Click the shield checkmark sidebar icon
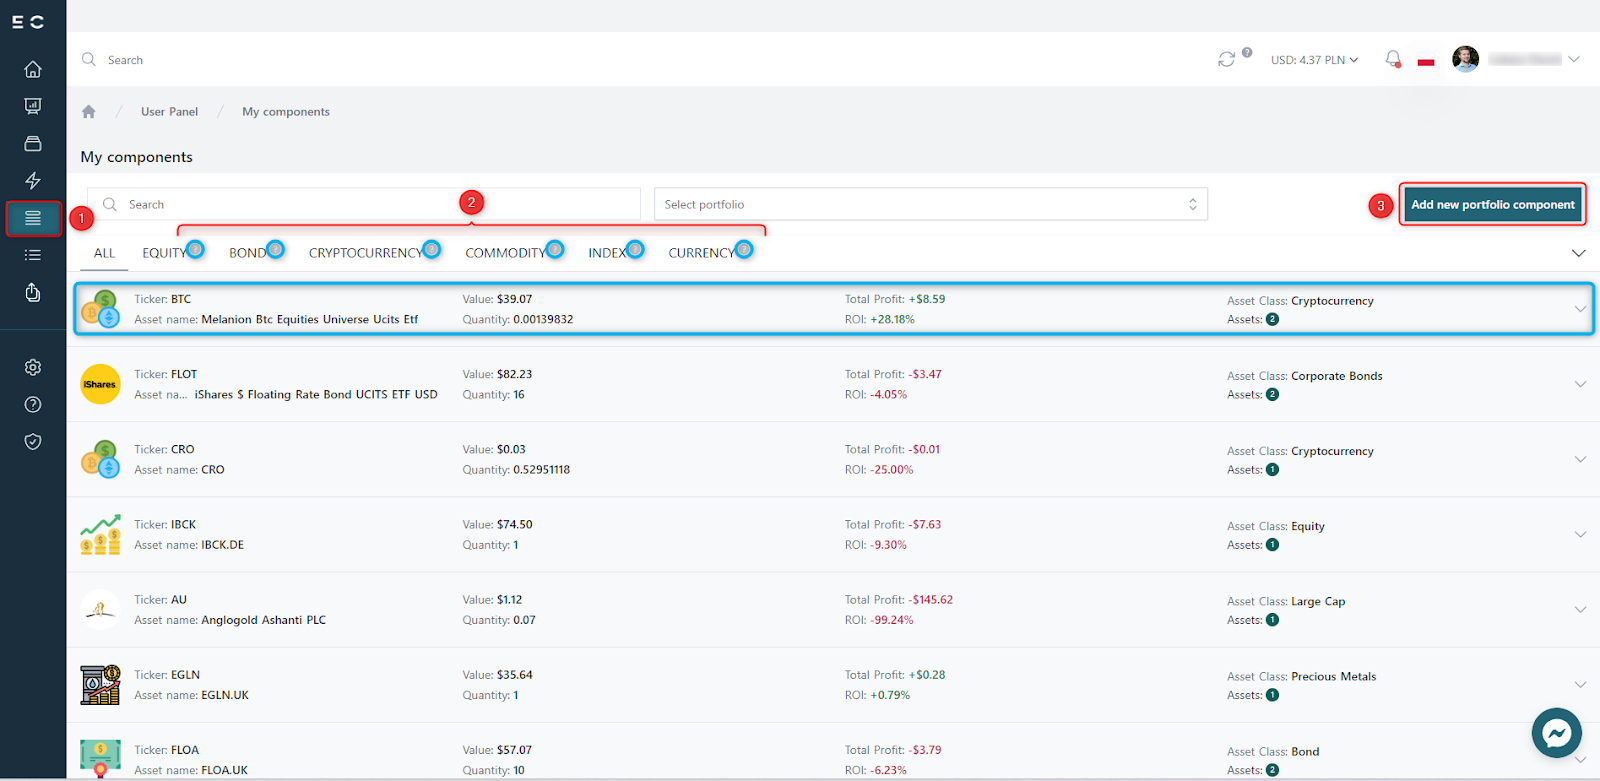1600x781 pixels. point(33,441)
